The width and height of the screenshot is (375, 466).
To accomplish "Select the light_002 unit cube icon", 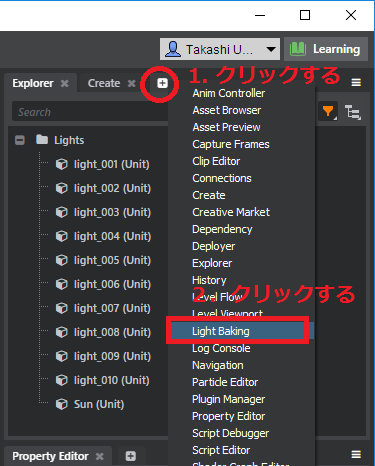I will click(62, 188).
